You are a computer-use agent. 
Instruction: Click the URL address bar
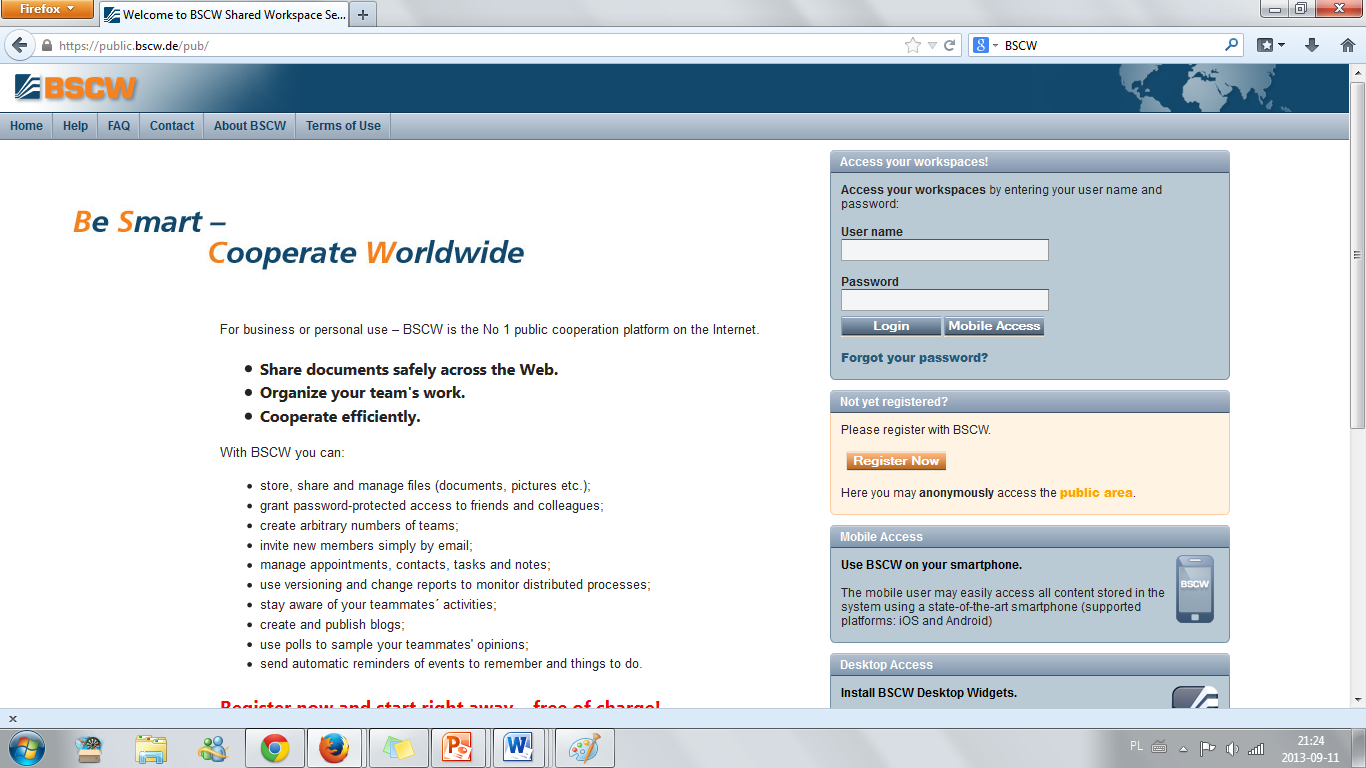pyautogui.click(x=480, y=45)
